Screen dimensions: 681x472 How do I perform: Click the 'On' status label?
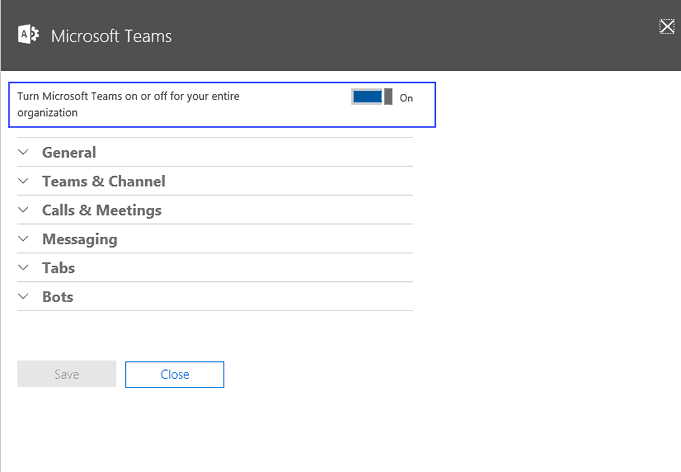pos(406,98)
